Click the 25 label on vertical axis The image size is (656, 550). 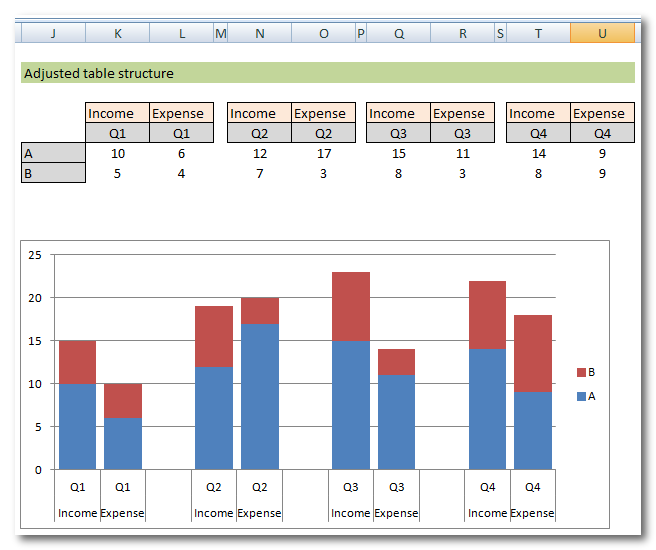click(x=35, y=255)
